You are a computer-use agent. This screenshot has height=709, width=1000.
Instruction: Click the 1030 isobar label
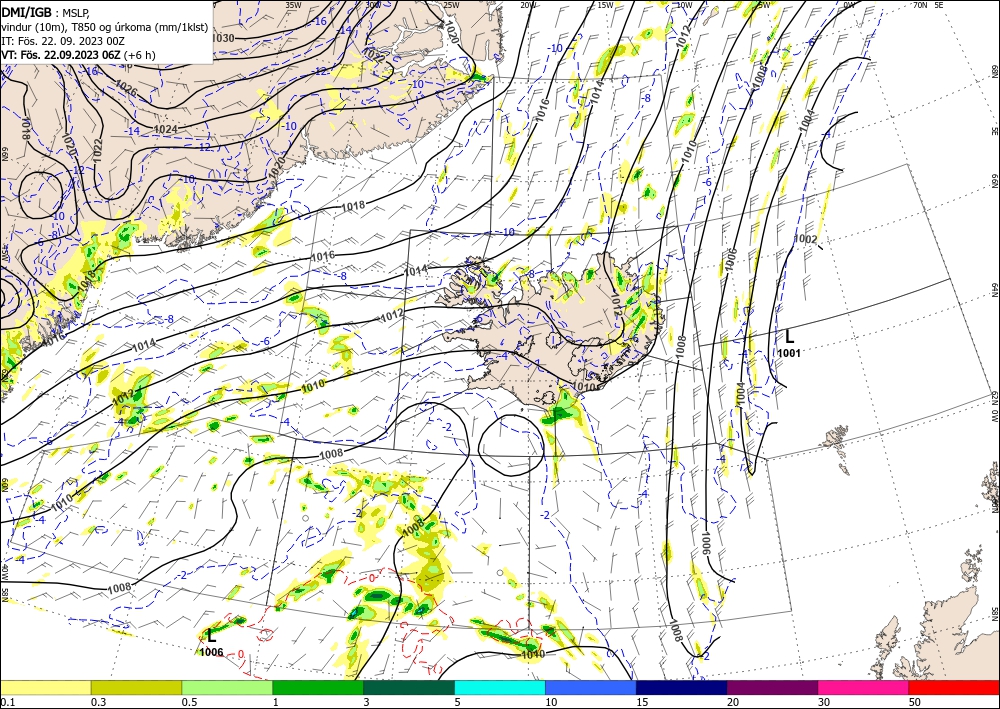click(x=223, y=38)
